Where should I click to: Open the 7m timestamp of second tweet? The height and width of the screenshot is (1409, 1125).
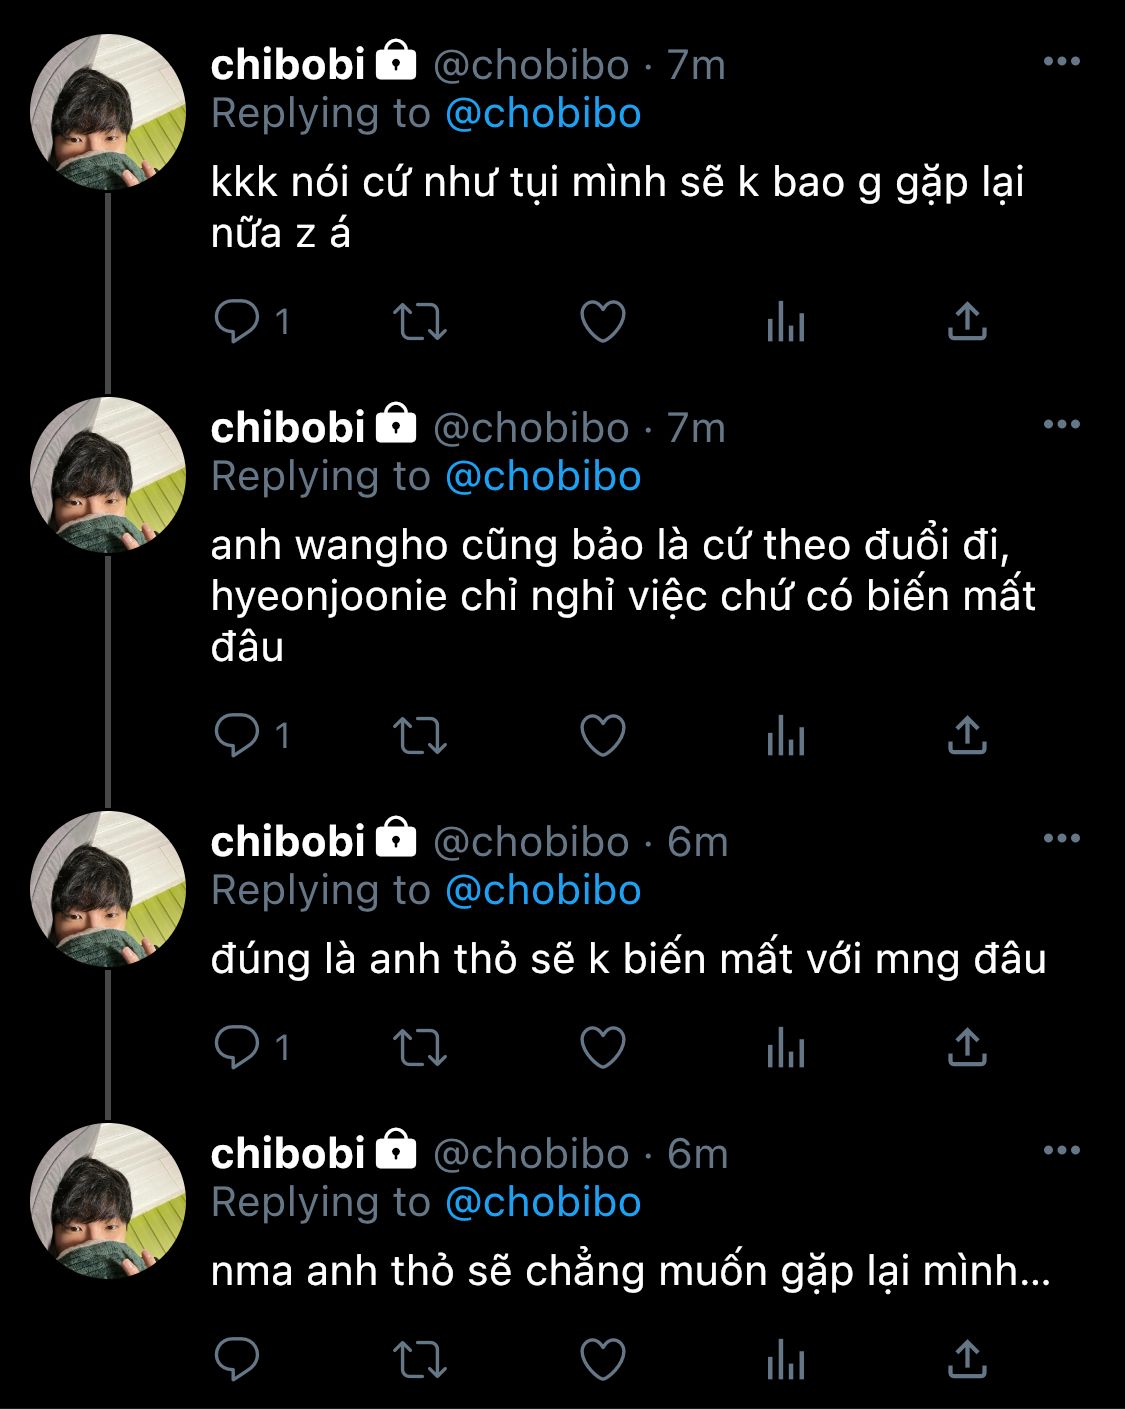click(x=696, y=429)
